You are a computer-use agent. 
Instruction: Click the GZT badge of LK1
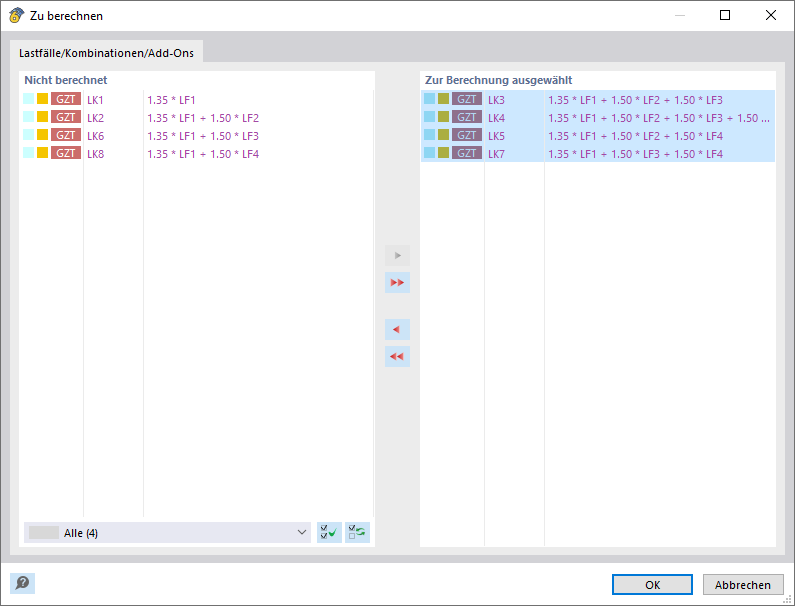pos(66,99)
